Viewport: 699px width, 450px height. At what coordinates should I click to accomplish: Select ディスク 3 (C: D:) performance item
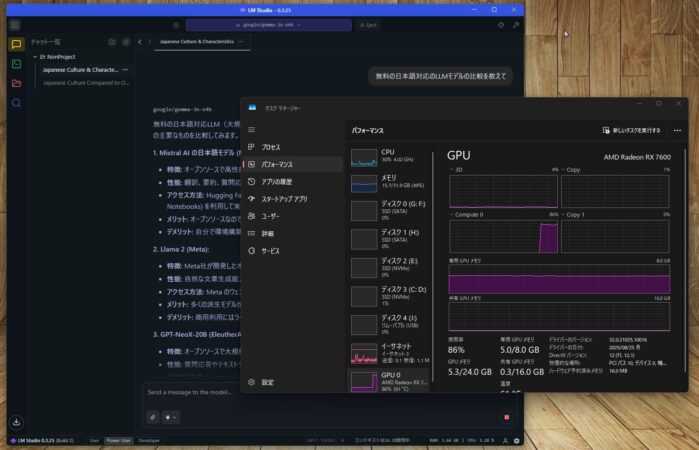(388, 296)
